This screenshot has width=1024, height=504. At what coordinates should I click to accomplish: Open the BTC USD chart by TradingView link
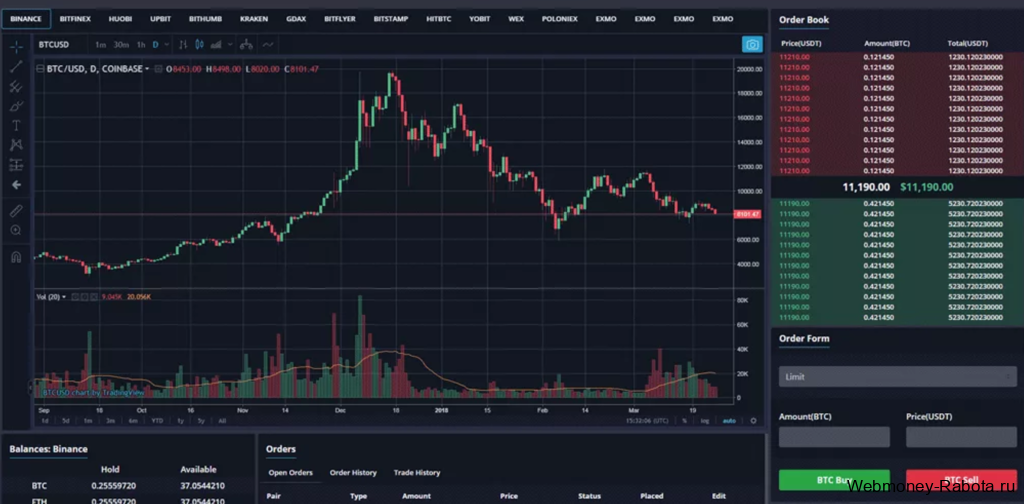tap(93, 393)
